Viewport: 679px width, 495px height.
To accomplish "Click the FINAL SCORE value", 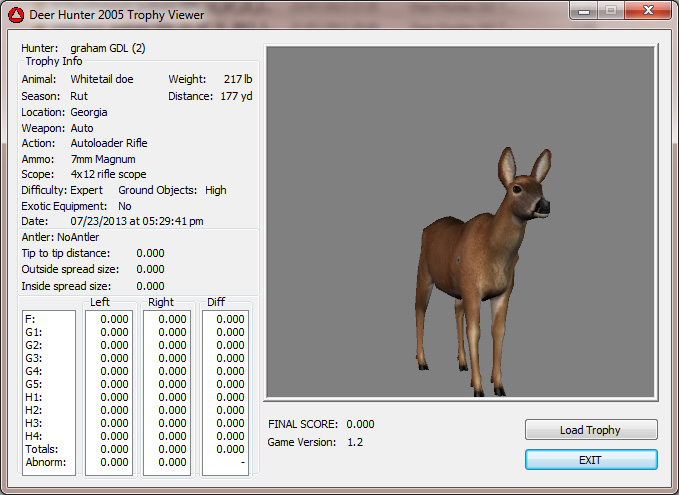I will pyautogui.click(x=360, y=424).
